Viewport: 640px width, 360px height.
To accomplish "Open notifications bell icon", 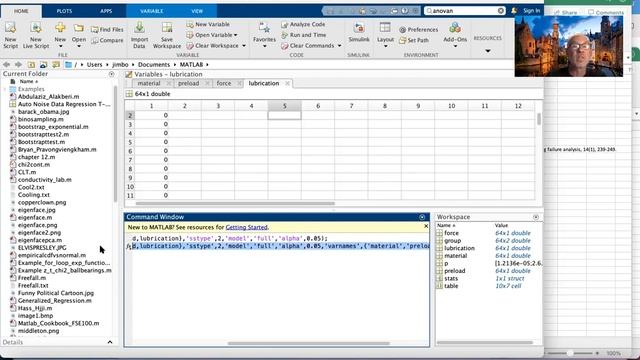I will click(x=514, y=11).
